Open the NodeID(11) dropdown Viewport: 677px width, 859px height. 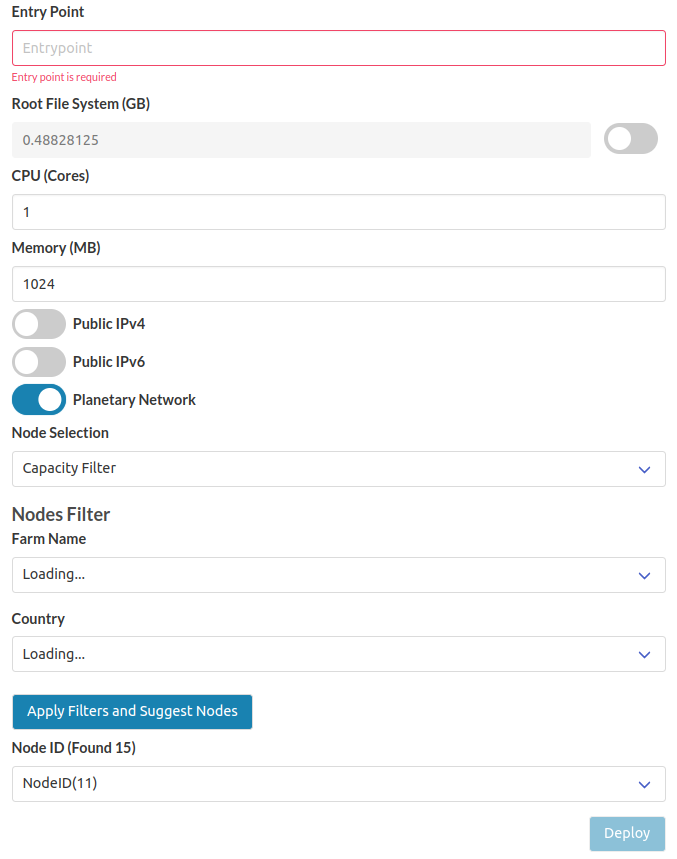(338, 784)
